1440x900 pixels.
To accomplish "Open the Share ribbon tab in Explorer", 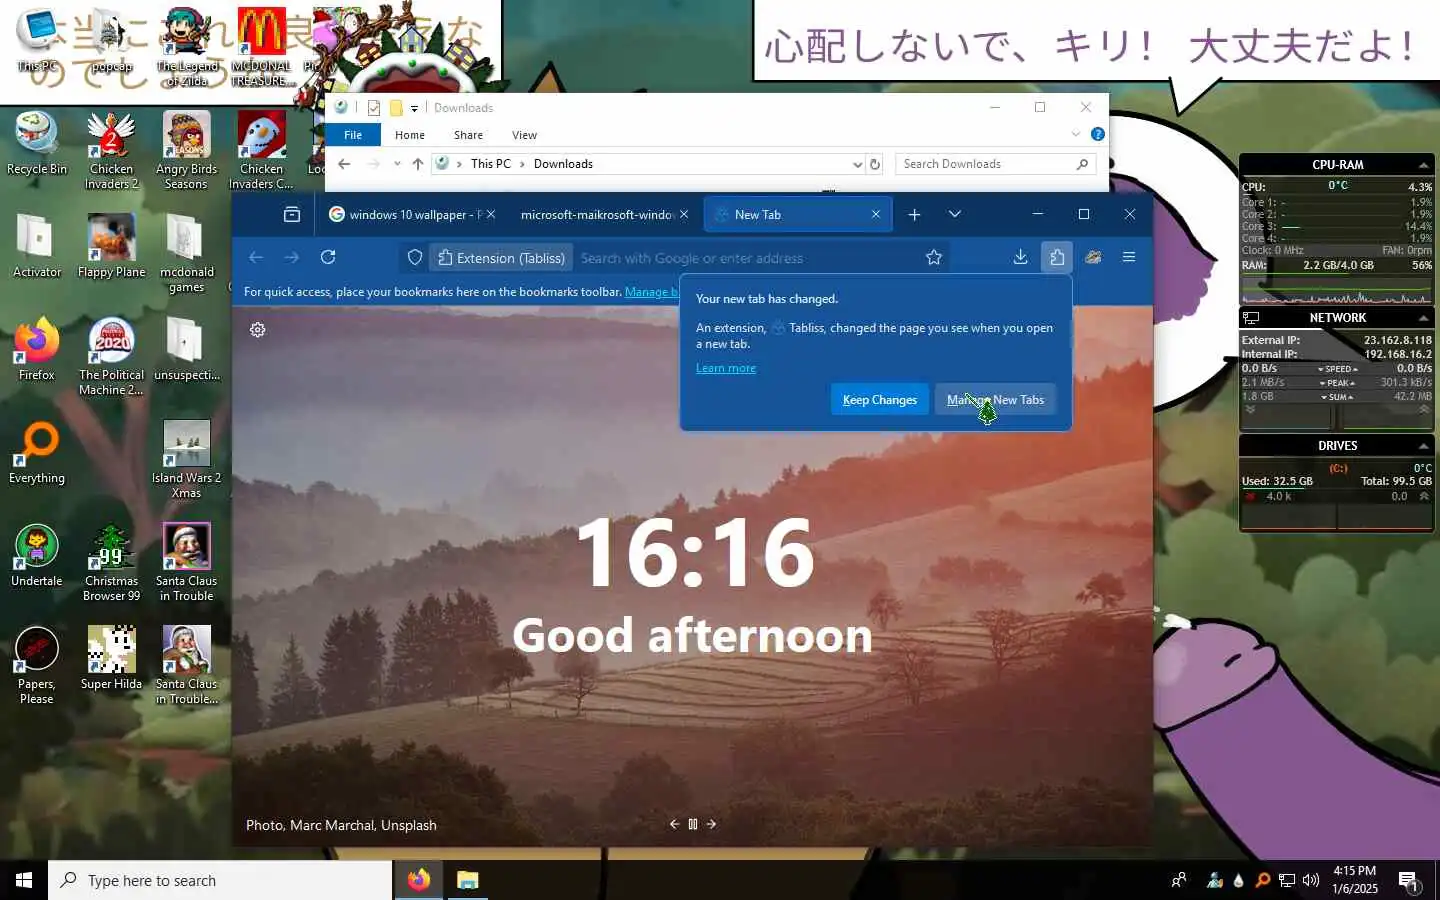I will point(468,135).
